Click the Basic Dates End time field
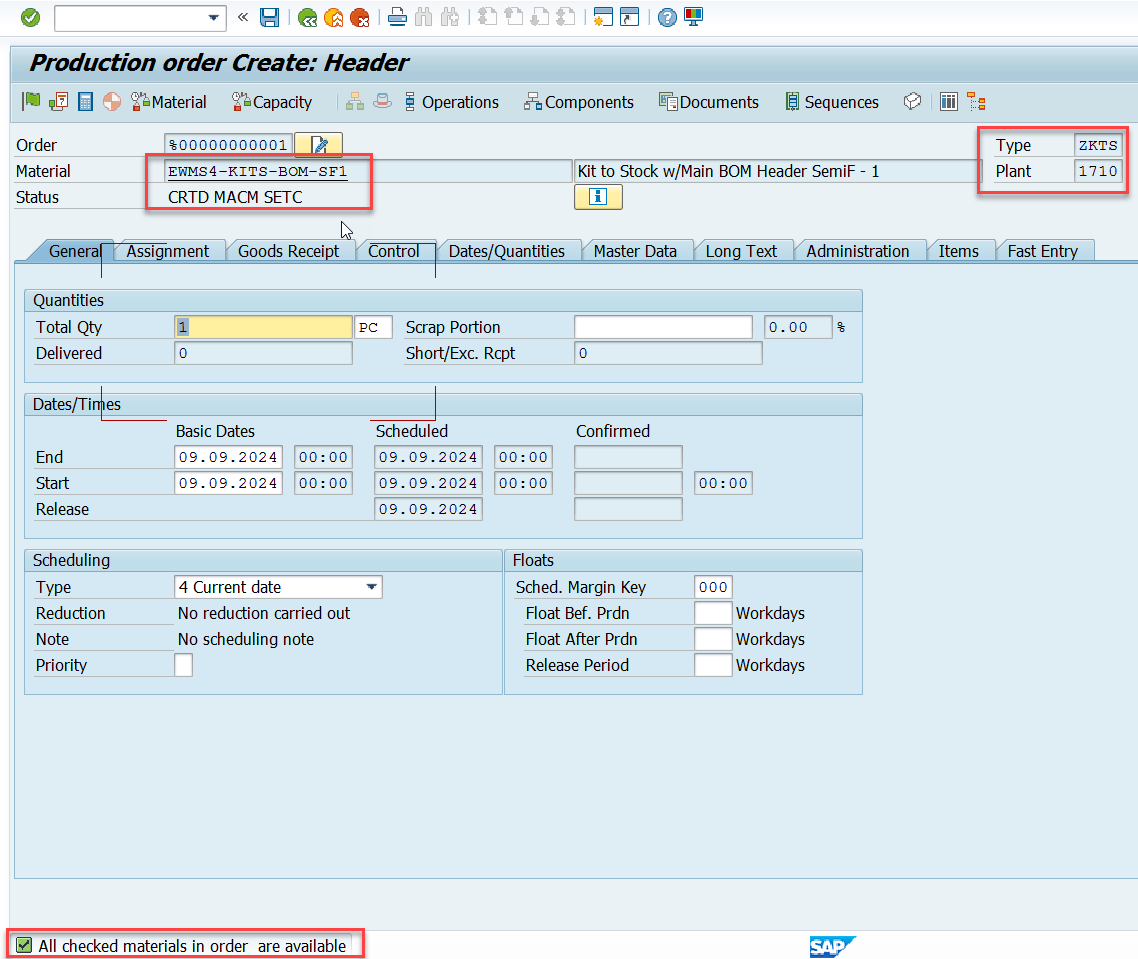Screen dimensions: 1138x959 click(324, 457)
